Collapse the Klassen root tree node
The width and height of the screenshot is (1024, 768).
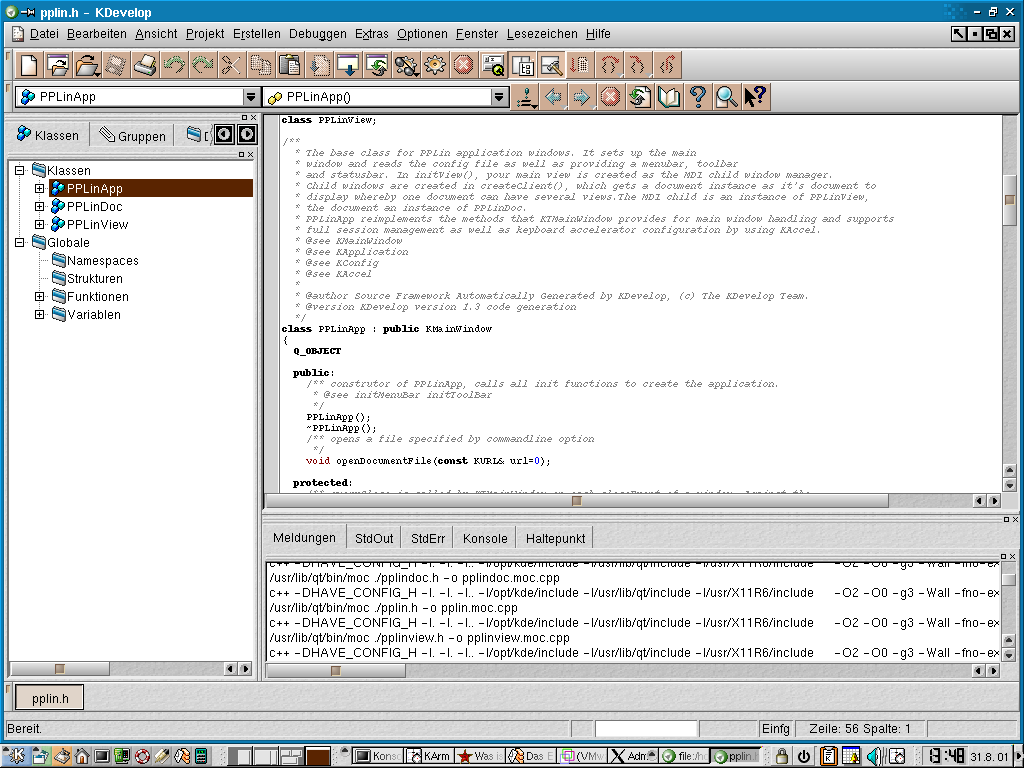[x=20, y=170]
